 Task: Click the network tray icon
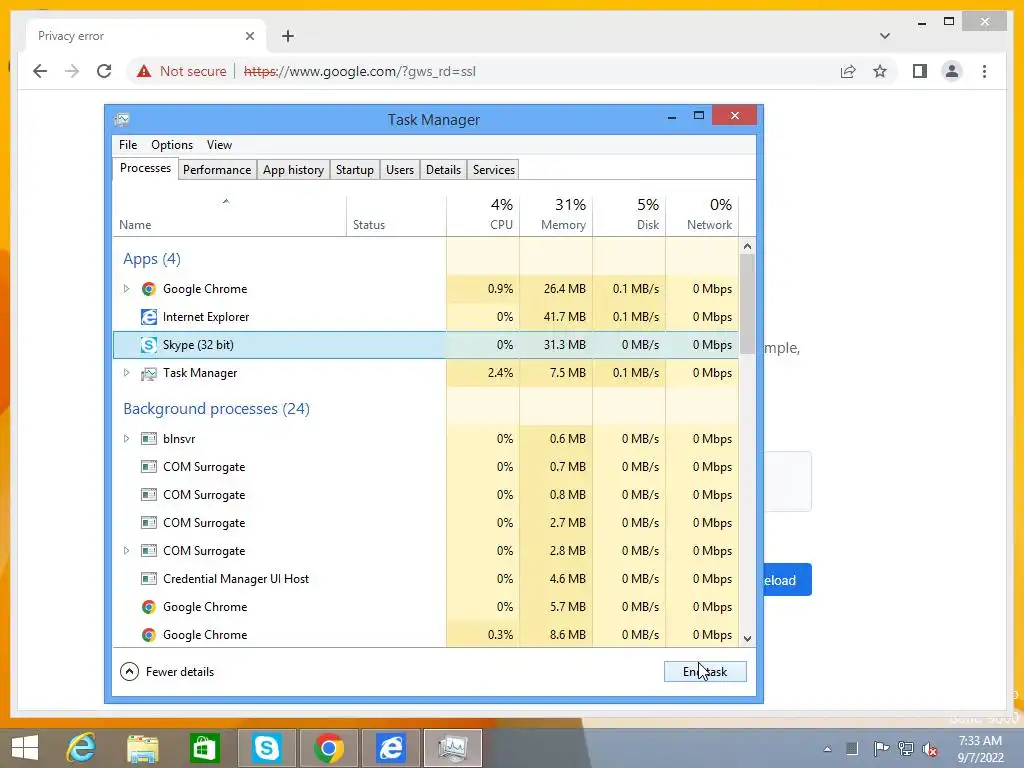point(906,749)
